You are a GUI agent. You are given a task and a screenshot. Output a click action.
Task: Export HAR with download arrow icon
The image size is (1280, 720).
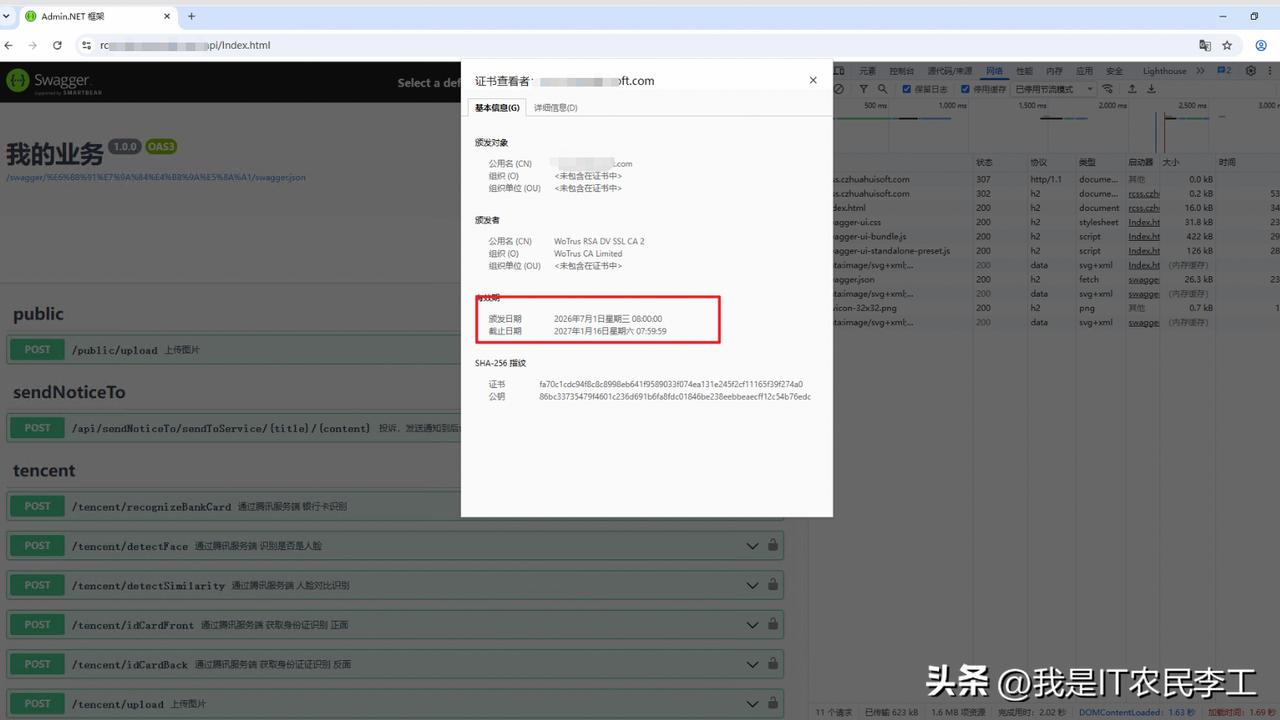click(1152, 89)
